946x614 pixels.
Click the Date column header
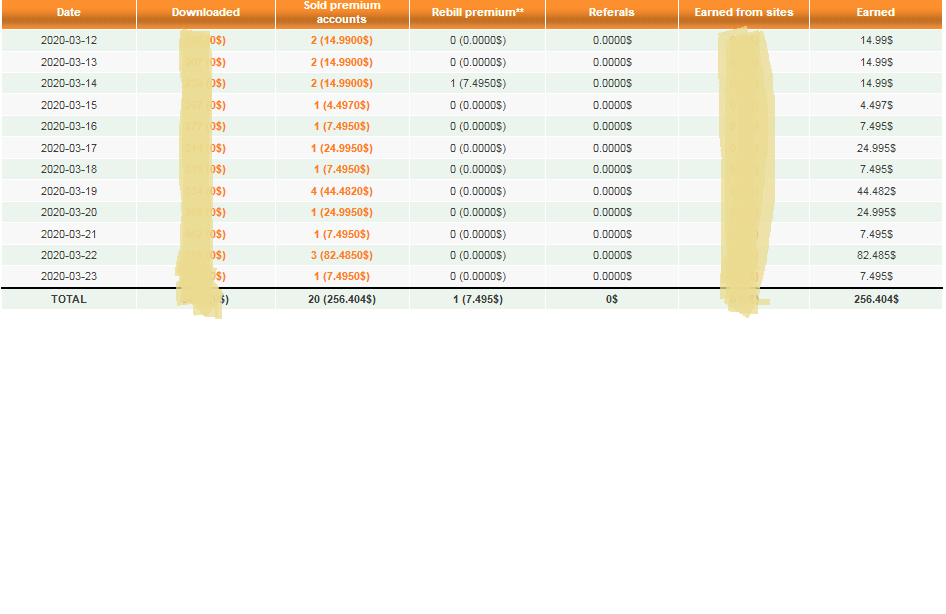[x=68, y=13]
